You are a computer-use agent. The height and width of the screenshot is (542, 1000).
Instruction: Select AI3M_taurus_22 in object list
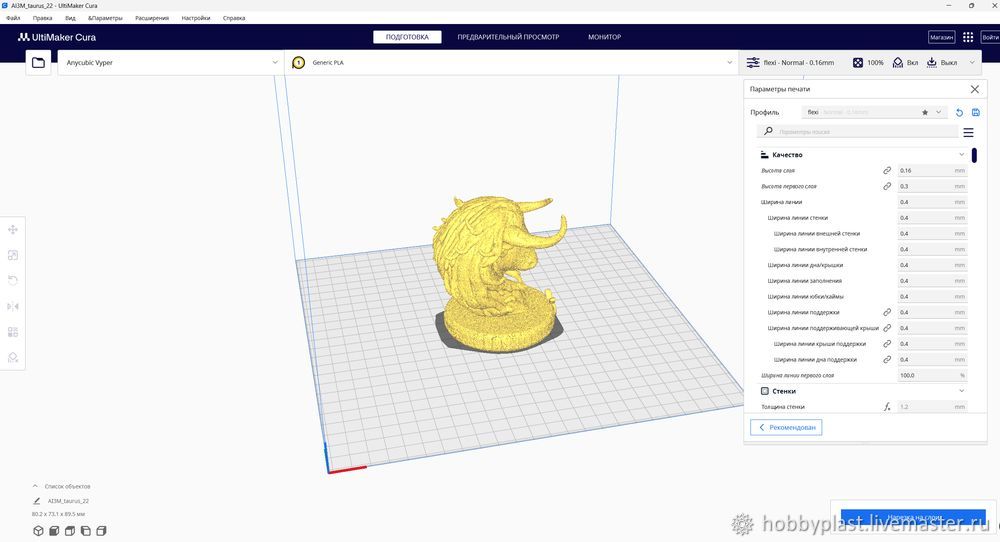click(68, 501)
